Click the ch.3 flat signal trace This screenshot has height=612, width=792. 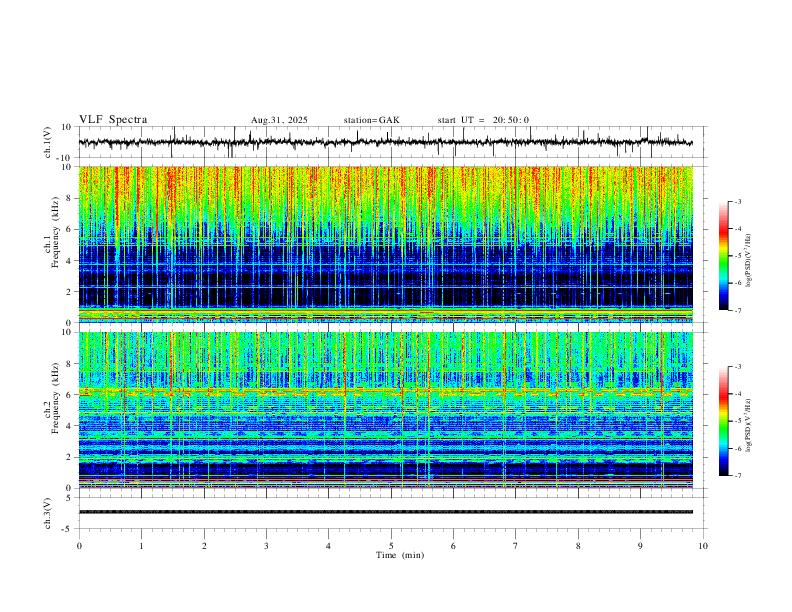(x=385, y=512)
